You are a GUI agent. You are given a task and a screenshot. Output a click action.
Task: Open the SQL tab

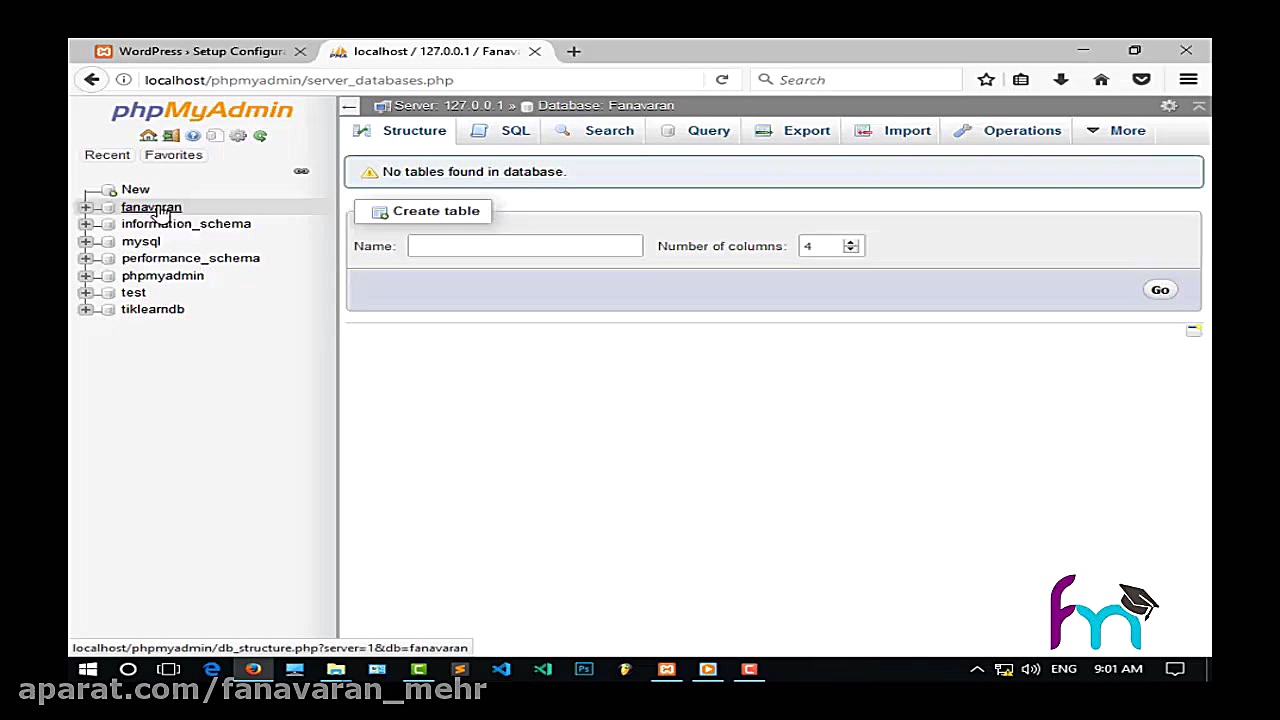[x=501, y=130]
